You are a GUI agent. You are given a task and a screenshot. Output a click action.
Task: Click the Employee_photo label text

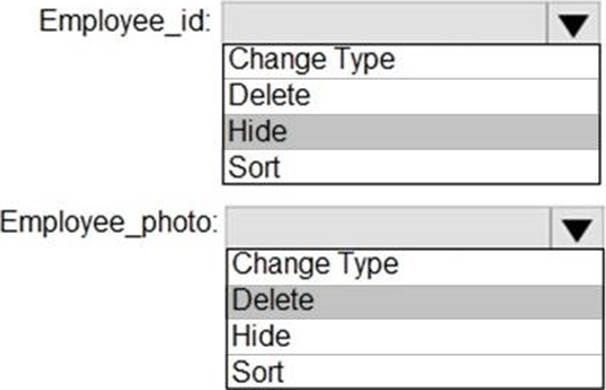coord(109,223)
